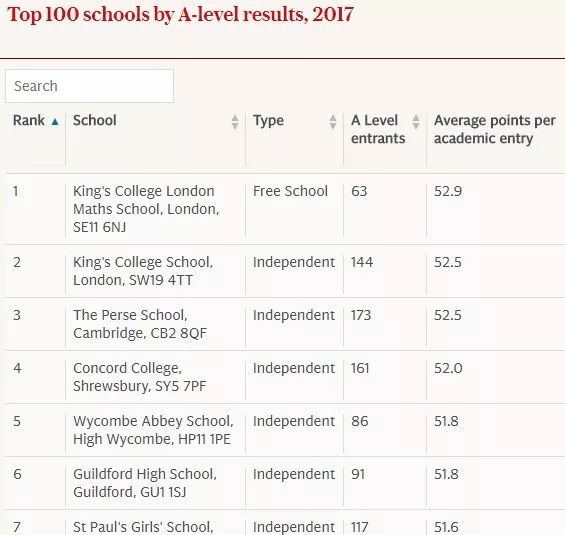The width and height of the screenshot is (565, 535).
Task: Click the Rank ascending sort arrow
Action: [55, 122]
